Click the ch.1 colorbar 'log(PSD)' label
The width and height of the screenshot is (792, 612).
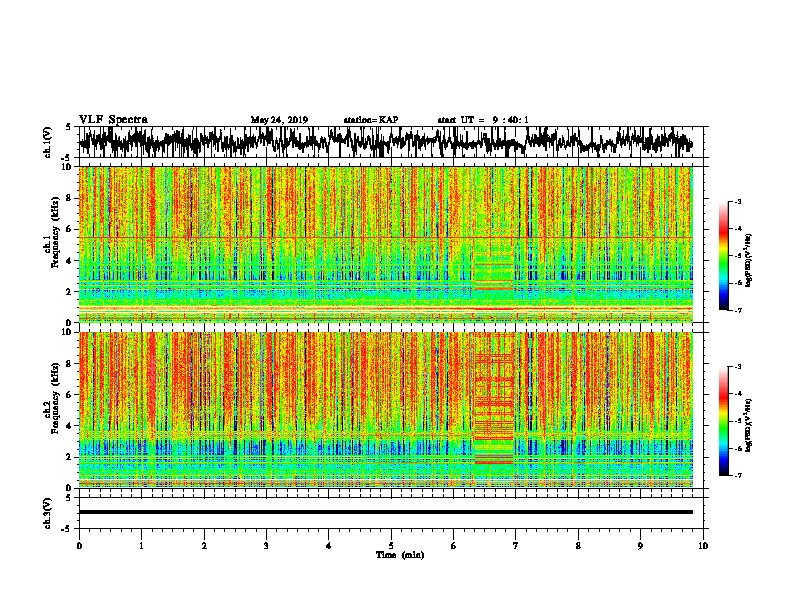point(748,260)
